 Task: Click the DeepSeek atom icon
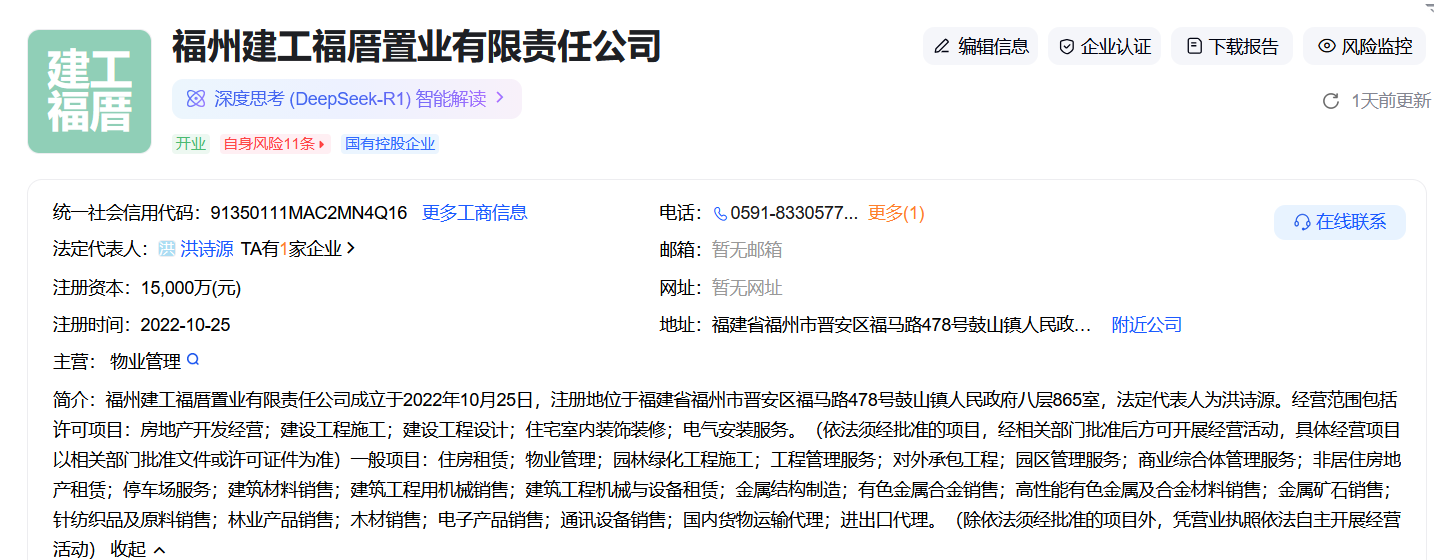[196, 99]
